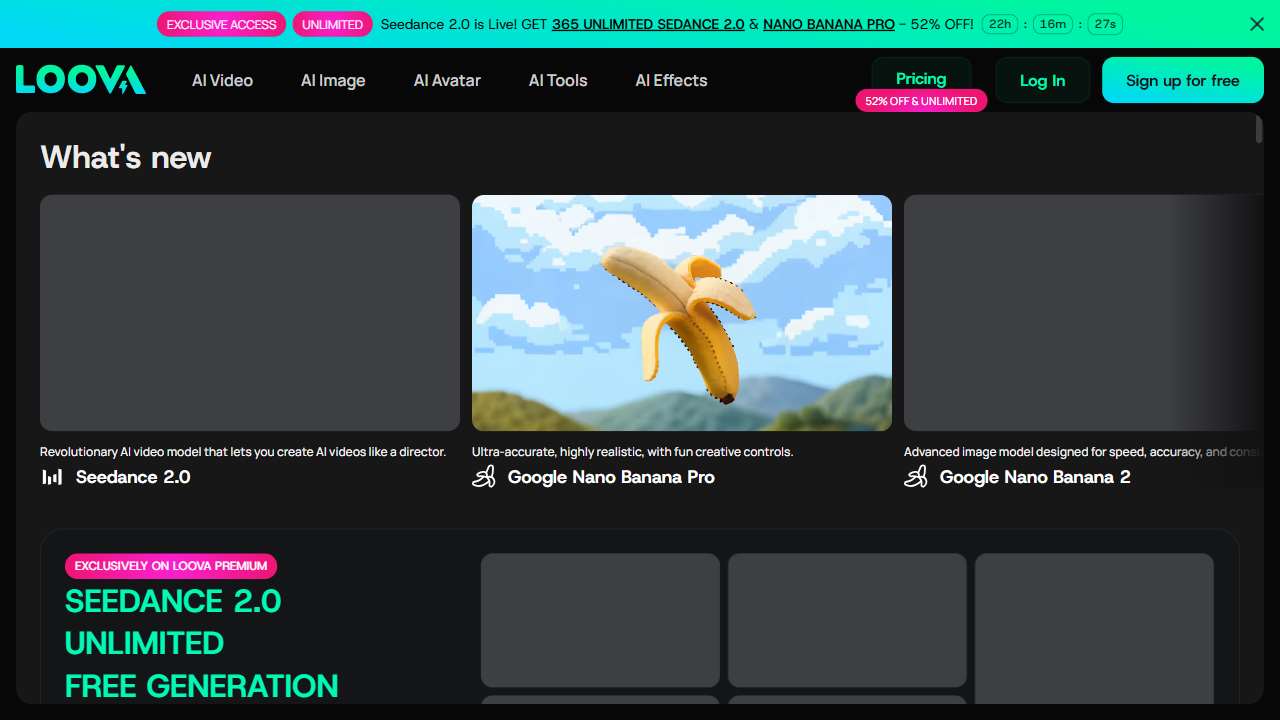Click the page's vertical scrollbar thumb
This screenshot has width=1280, height=720.
(x=1259, y=130)
